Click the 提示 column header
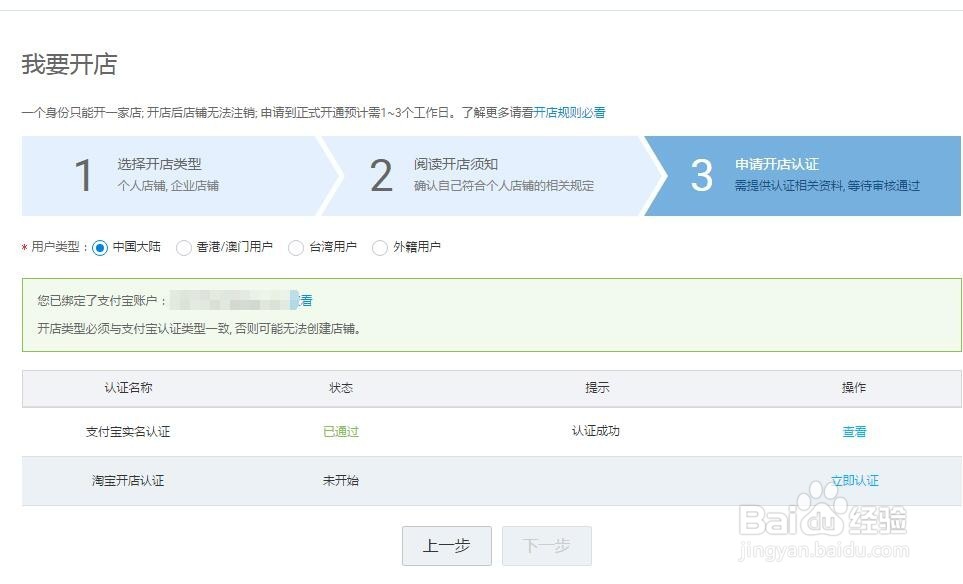This screenshot has width=963, height=584. 597,387
